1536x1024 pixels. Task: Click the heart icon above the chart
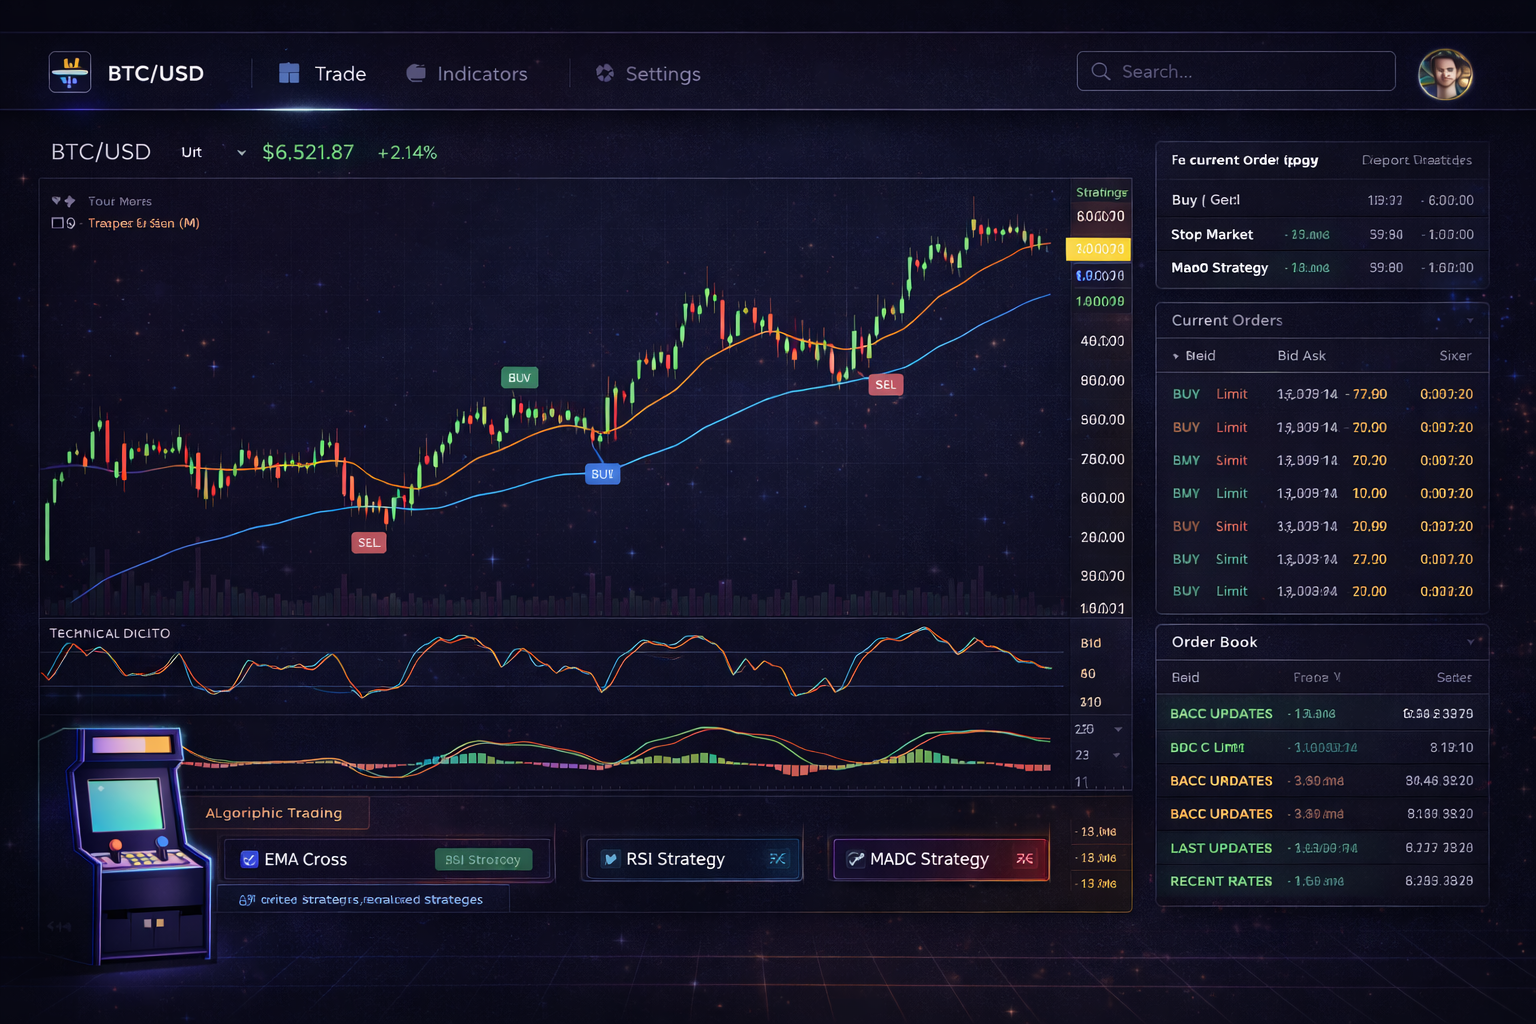point(56,200)
